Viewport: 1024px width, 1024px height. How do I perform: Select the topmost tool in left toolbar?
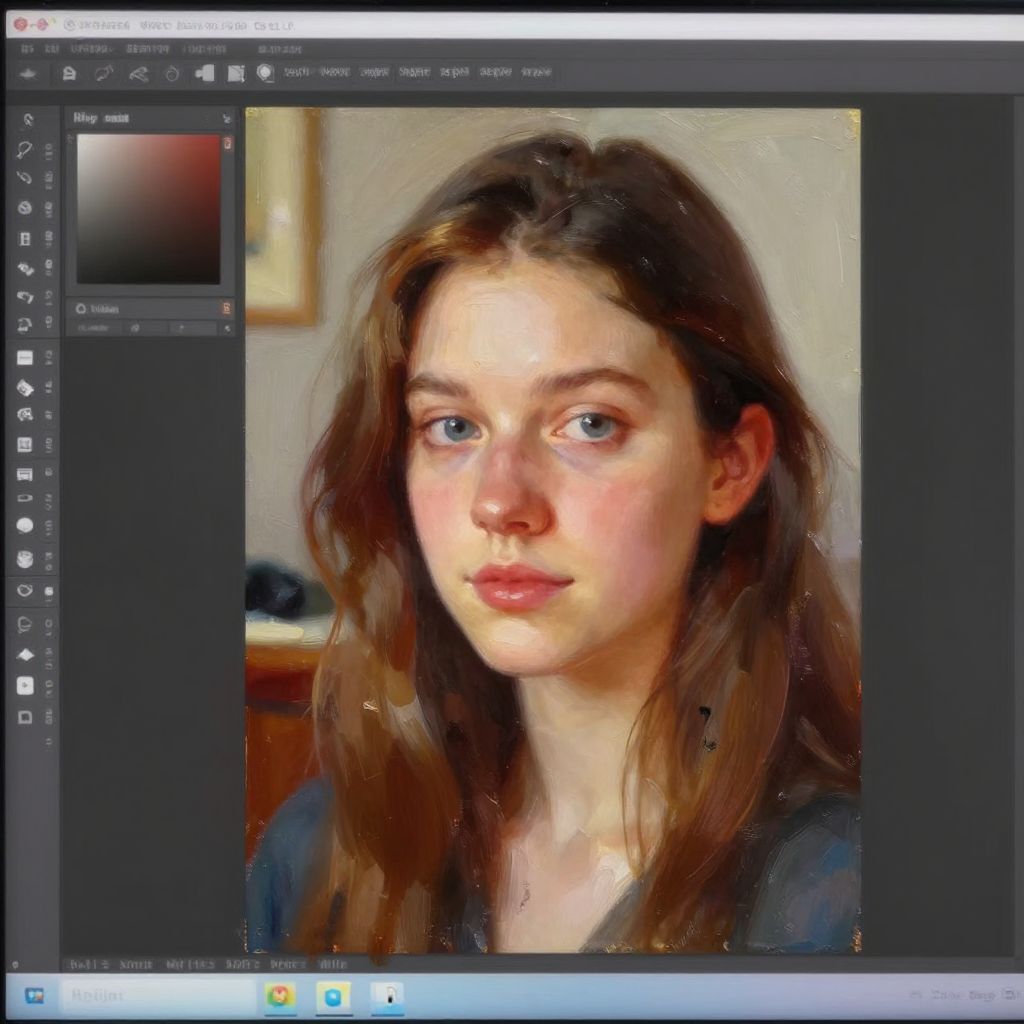[x=27, y=120]
